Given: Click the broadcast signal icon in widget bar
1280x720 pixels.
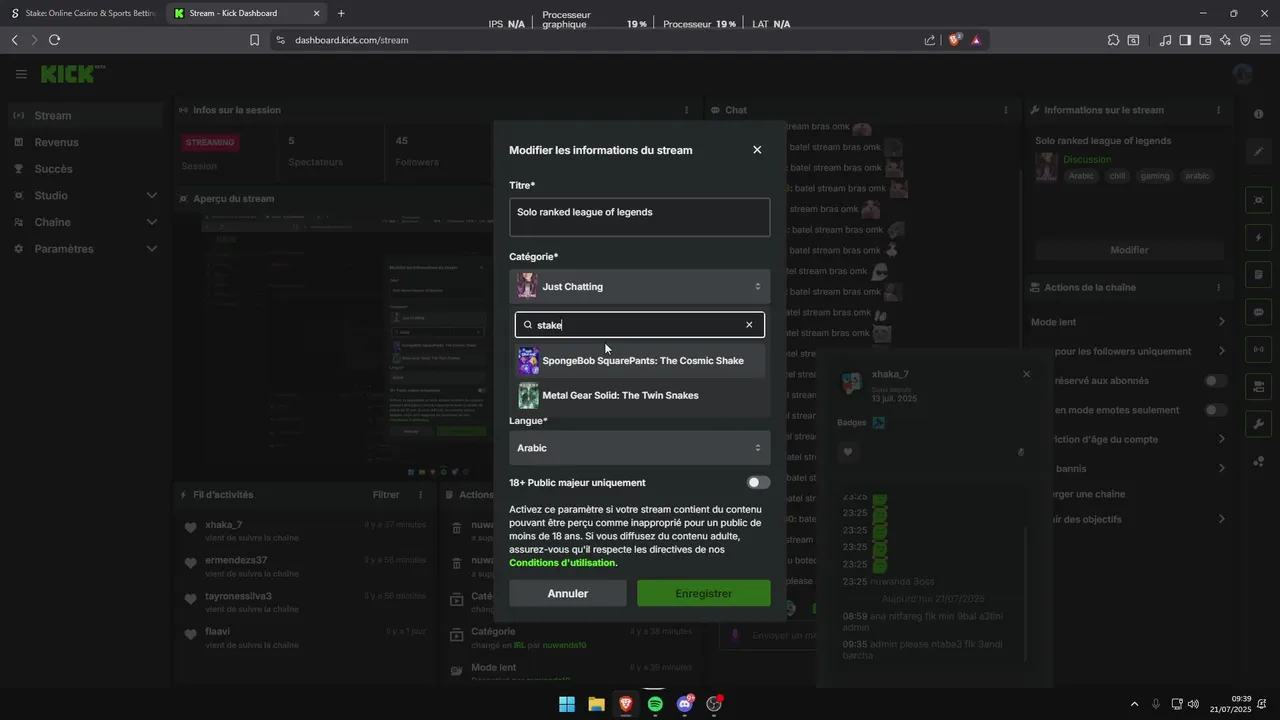Looking at the screenshot, I should click(x=1259, y=349).
